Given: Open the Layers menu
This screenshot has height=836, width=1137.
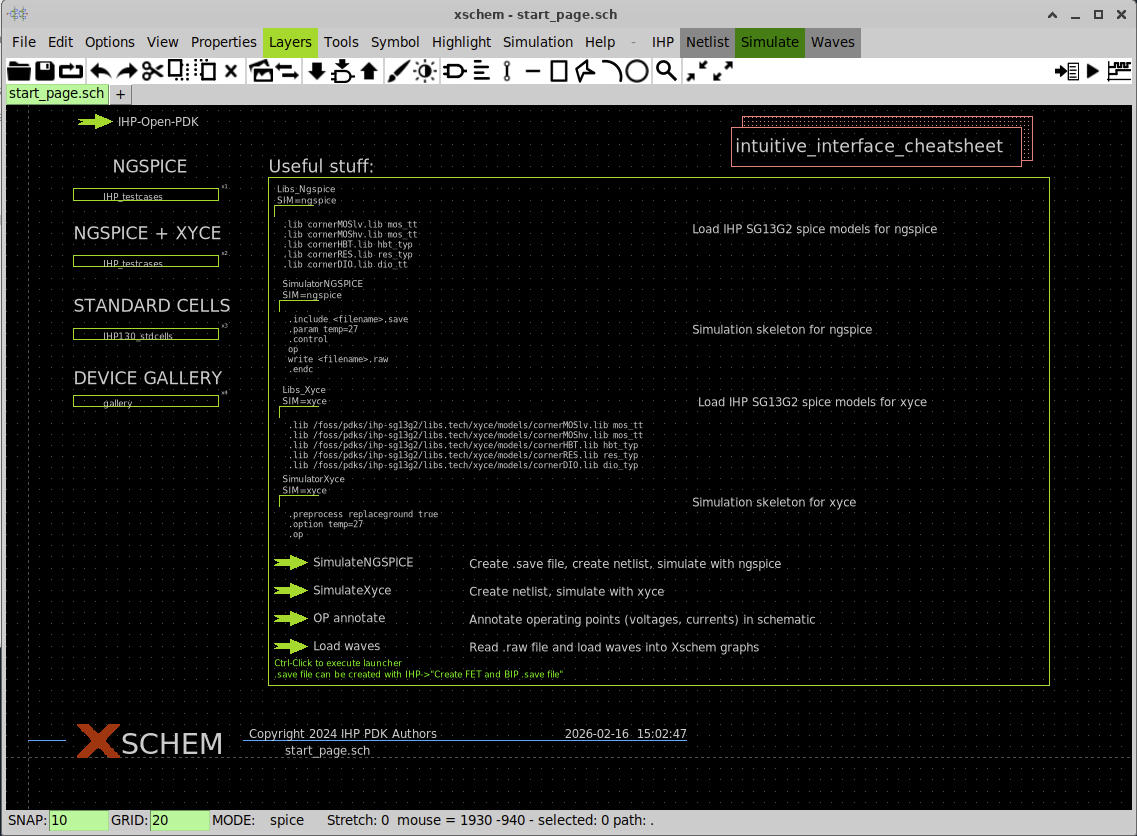Looking at the screenshot, I should coord(290,42).
